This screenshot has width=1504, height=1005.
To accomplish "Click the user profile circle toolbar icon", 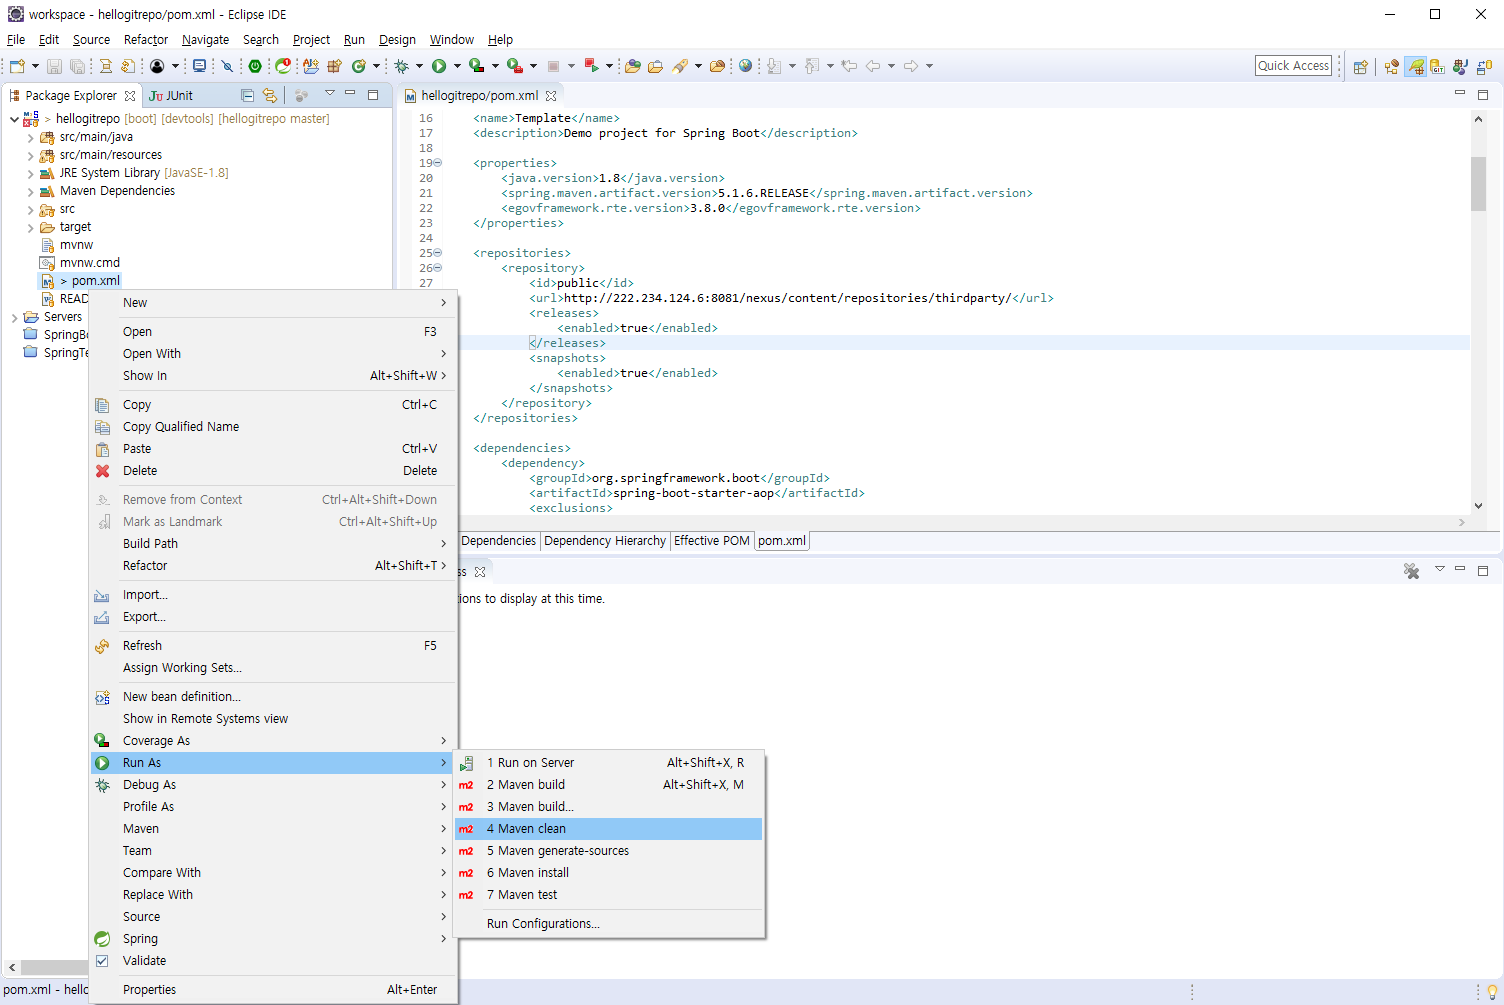I will [x=158, y=66].
